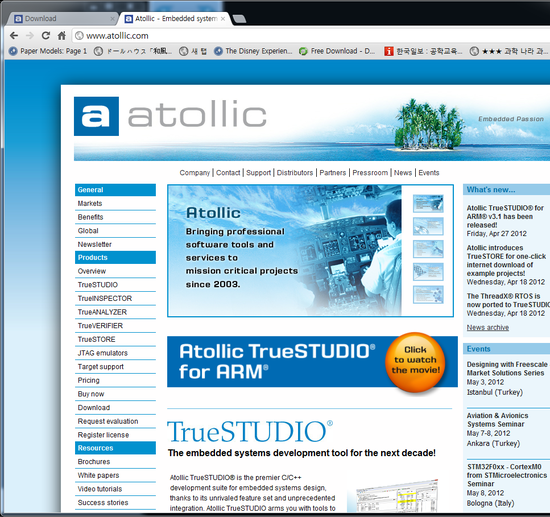Open the TrueSTORE one-click download news item
Screen dimensions: 550x517
(506, 265)
